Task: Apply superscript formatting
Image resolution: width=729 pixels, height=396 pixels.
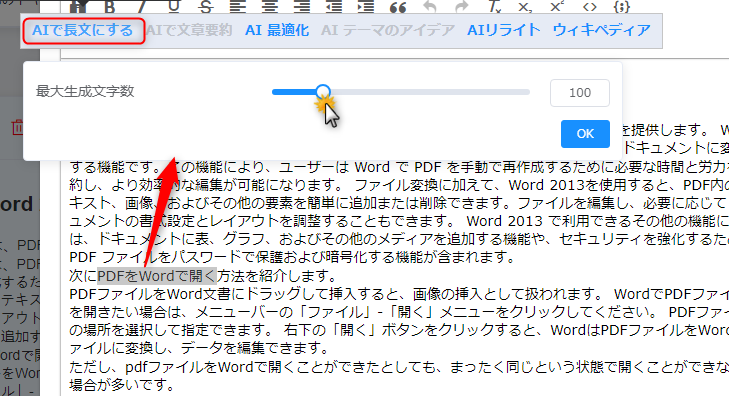Action: [557, 7]
